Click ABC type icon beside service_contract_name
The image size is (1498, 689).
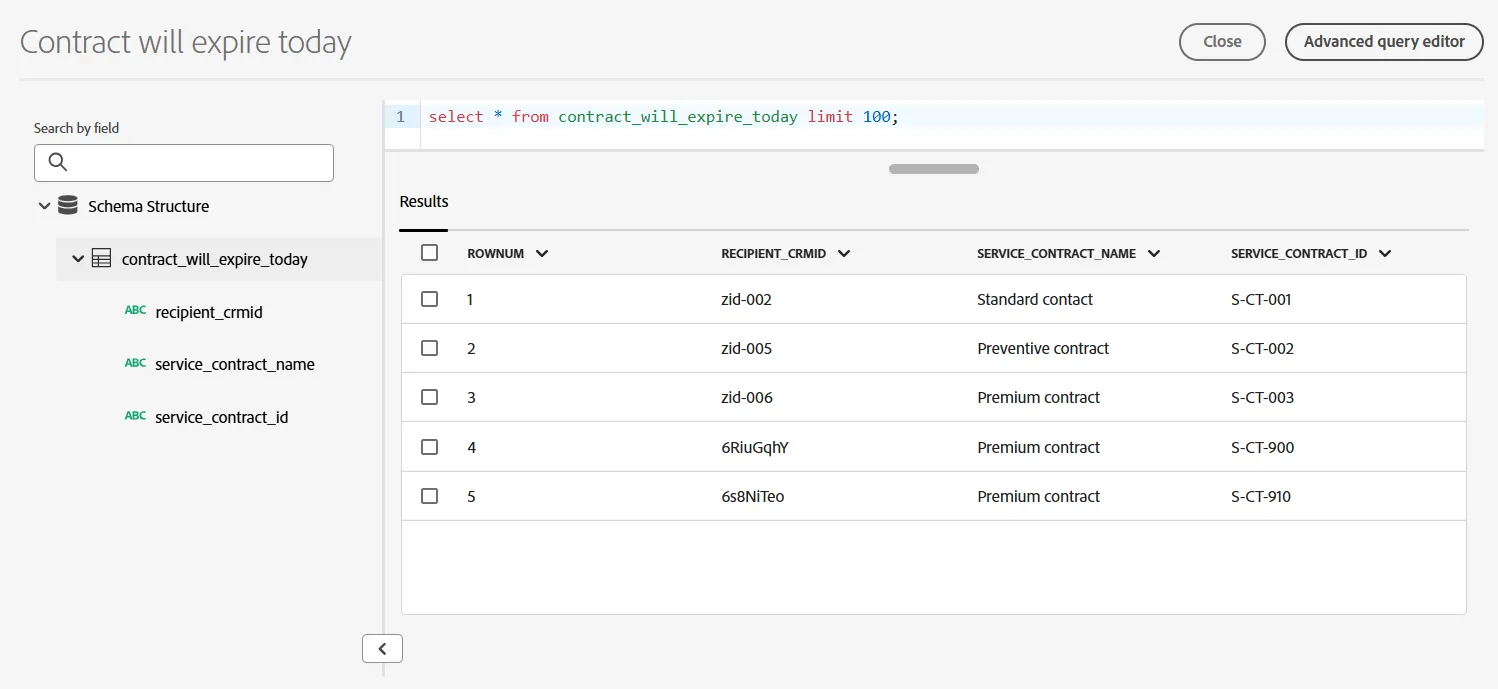pyautogui.click(x=135, y=363)
